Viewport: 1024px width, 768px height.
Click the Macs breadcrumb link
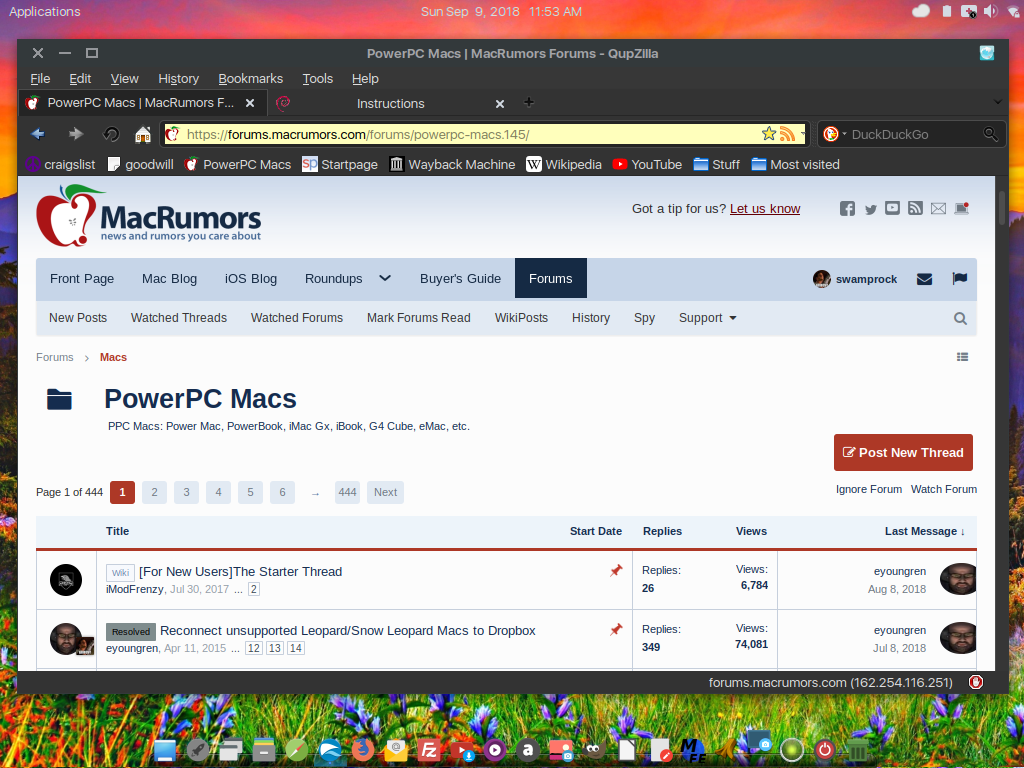point(113,357)
